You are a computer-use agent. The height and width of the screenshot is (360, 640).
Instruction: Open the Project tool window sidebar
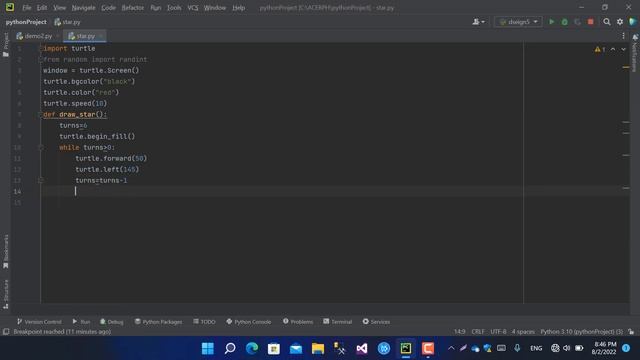pos(6,44)
